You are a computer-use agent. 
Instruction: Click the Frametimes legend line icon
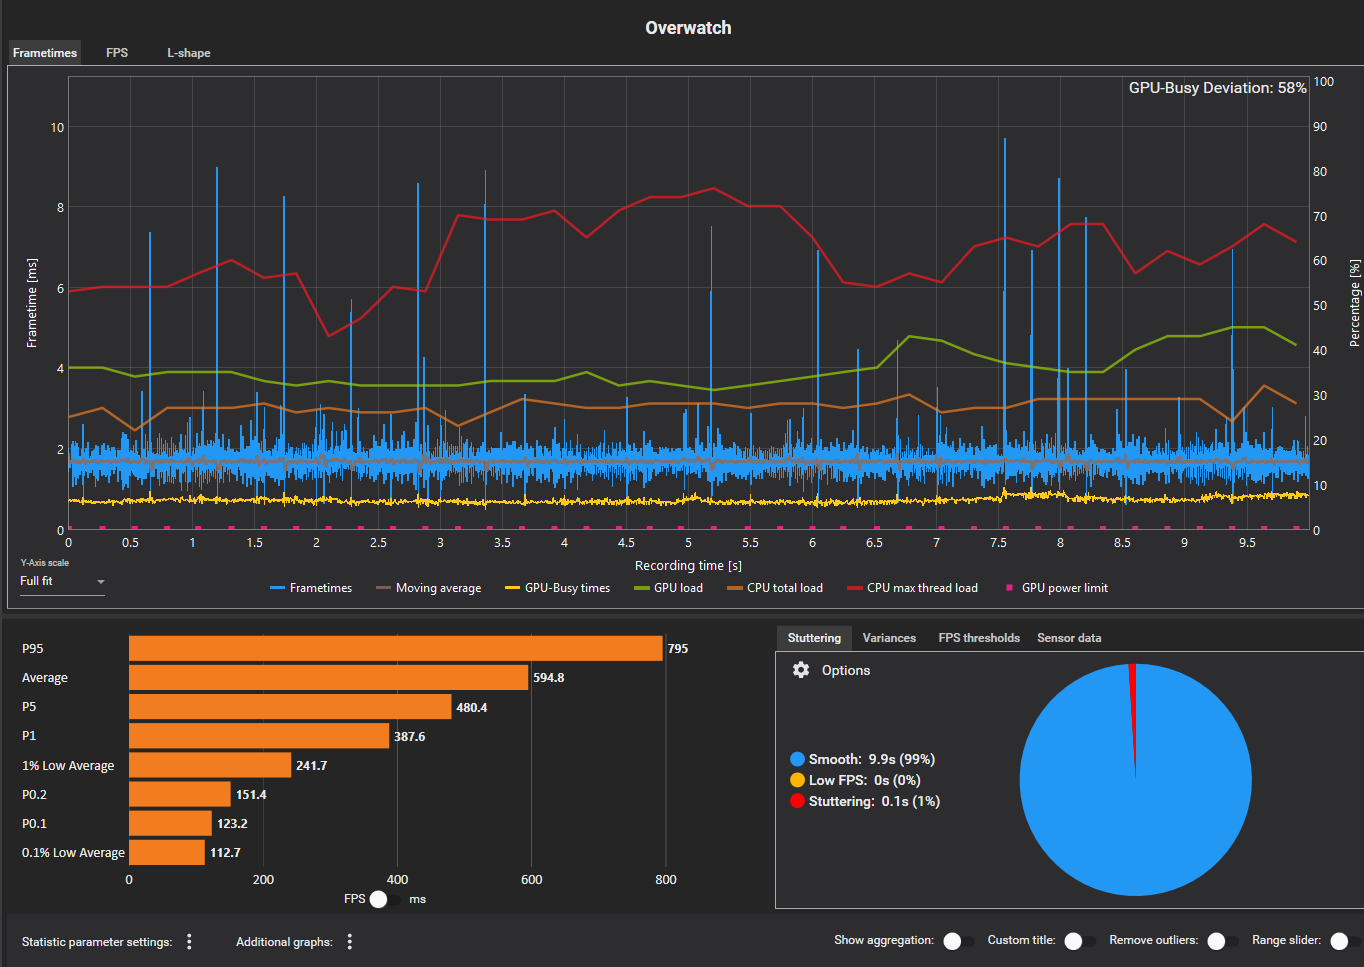click(278, 588)
